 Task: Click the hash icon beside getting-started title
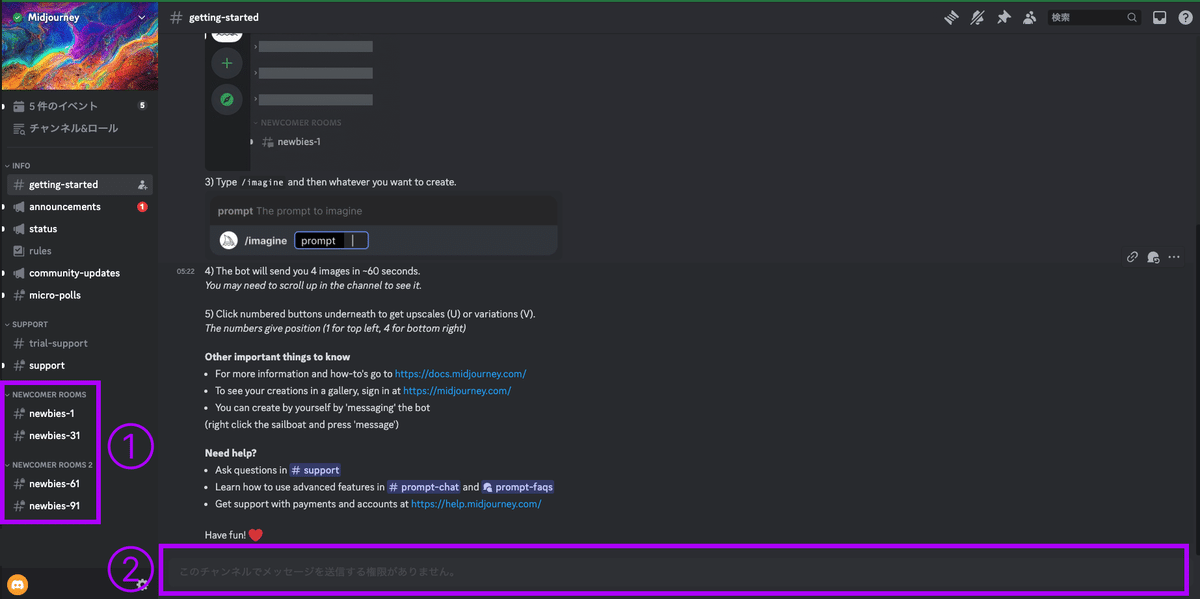pyautogui.click(x=176, y=17)
